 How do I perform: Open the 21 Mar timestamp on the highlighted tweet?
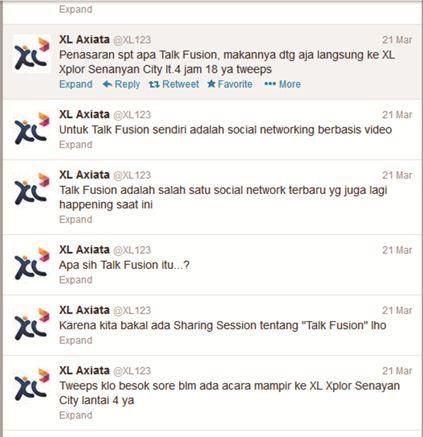click(397, 40)
